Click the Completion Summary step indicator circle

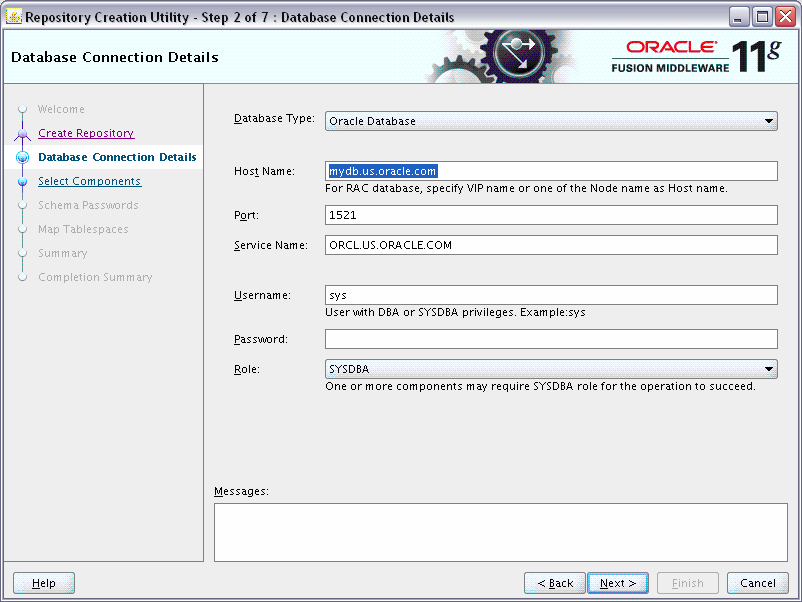(22, 277)
